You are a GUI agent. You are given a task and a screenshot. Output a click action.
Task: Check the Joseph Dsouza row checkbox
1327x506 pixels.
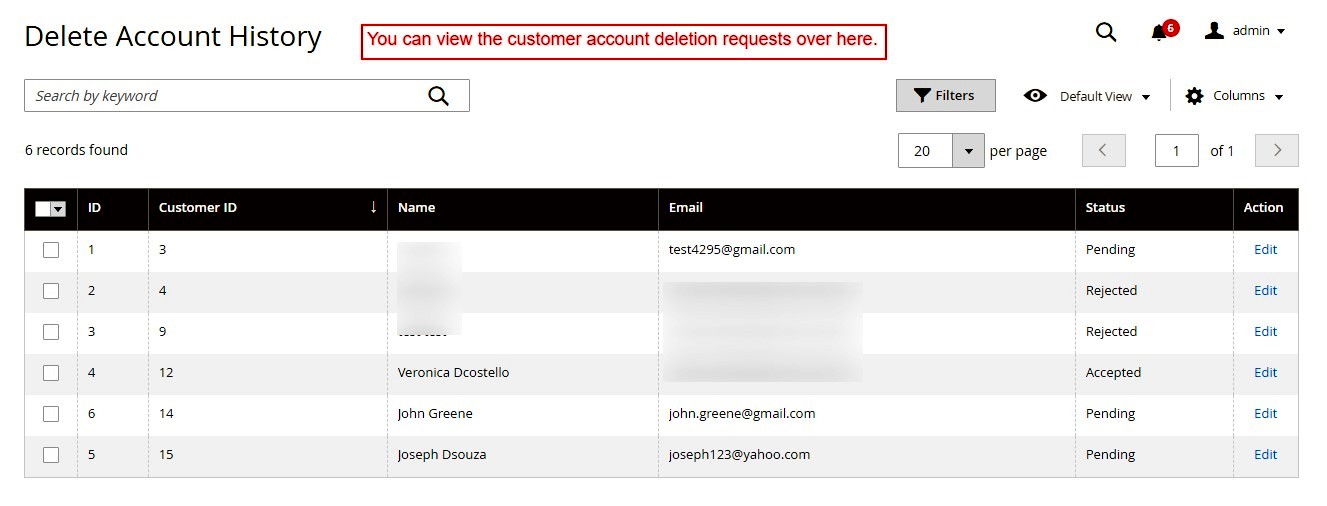pos(51,455)
